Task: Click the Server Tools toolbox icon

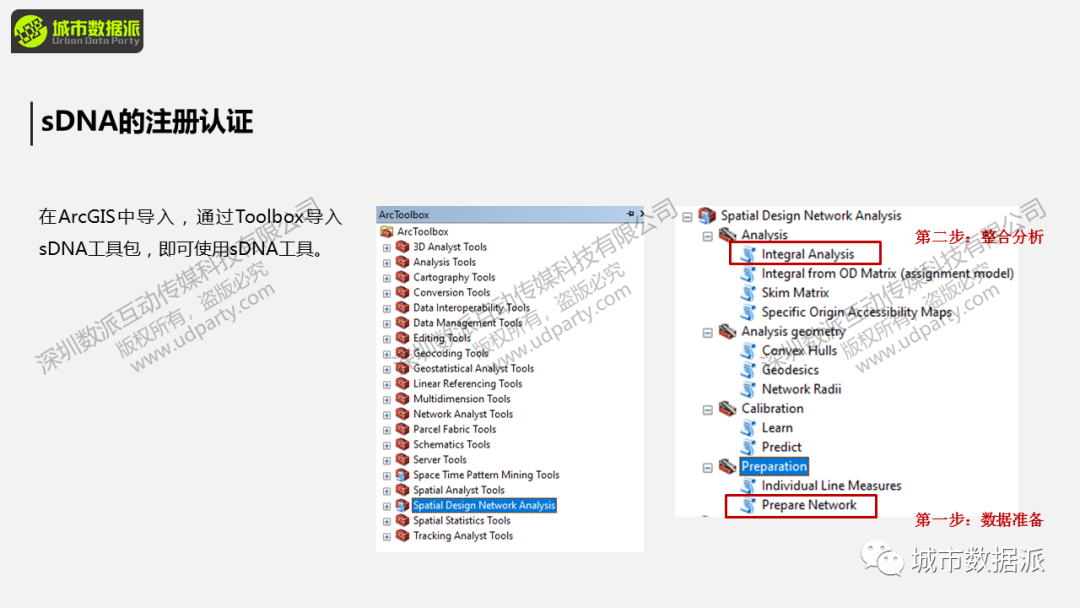Action: coord(403,459)
